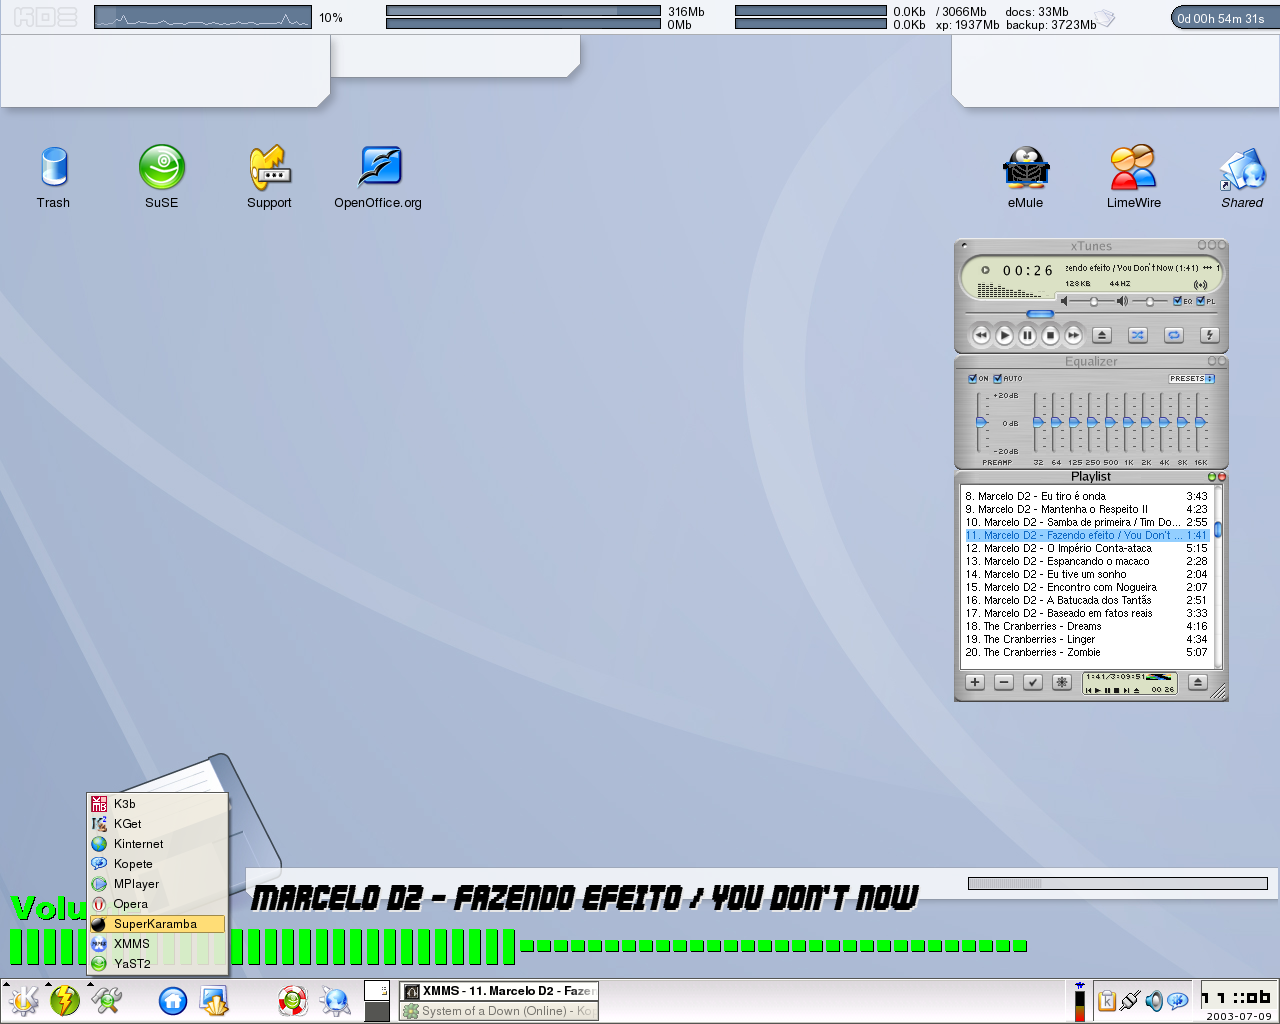Click the green lightning bolt panel icon
1280x1024 pixels.
pyautogui.click(x=65, y=1000)
